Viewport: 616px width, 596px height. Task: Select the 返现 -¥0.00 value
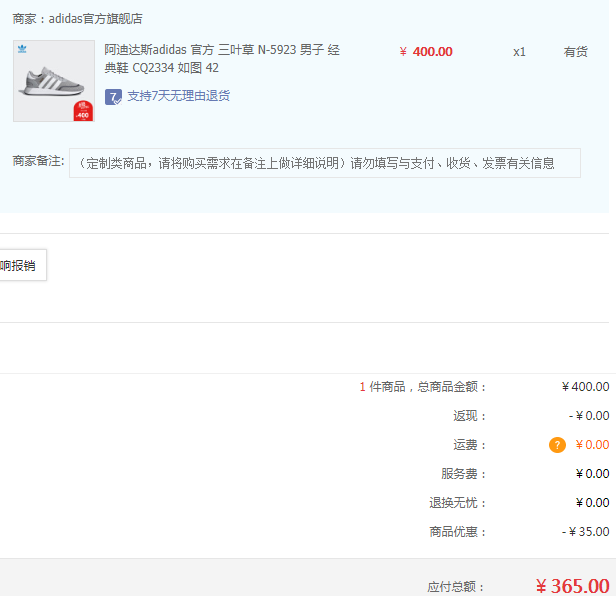pos(589,416)
